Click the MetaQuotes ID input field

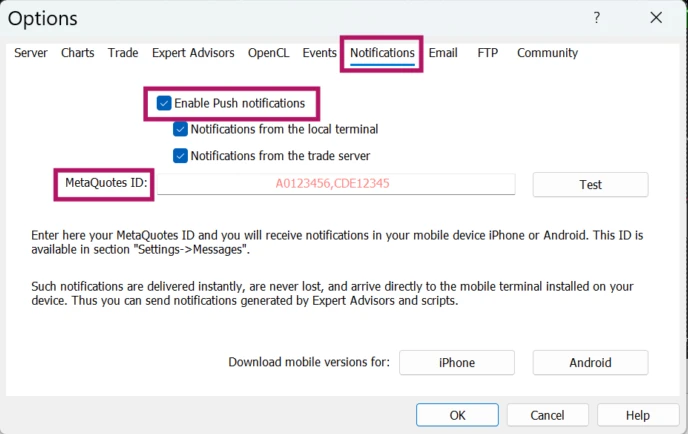(x=336, y=184)
